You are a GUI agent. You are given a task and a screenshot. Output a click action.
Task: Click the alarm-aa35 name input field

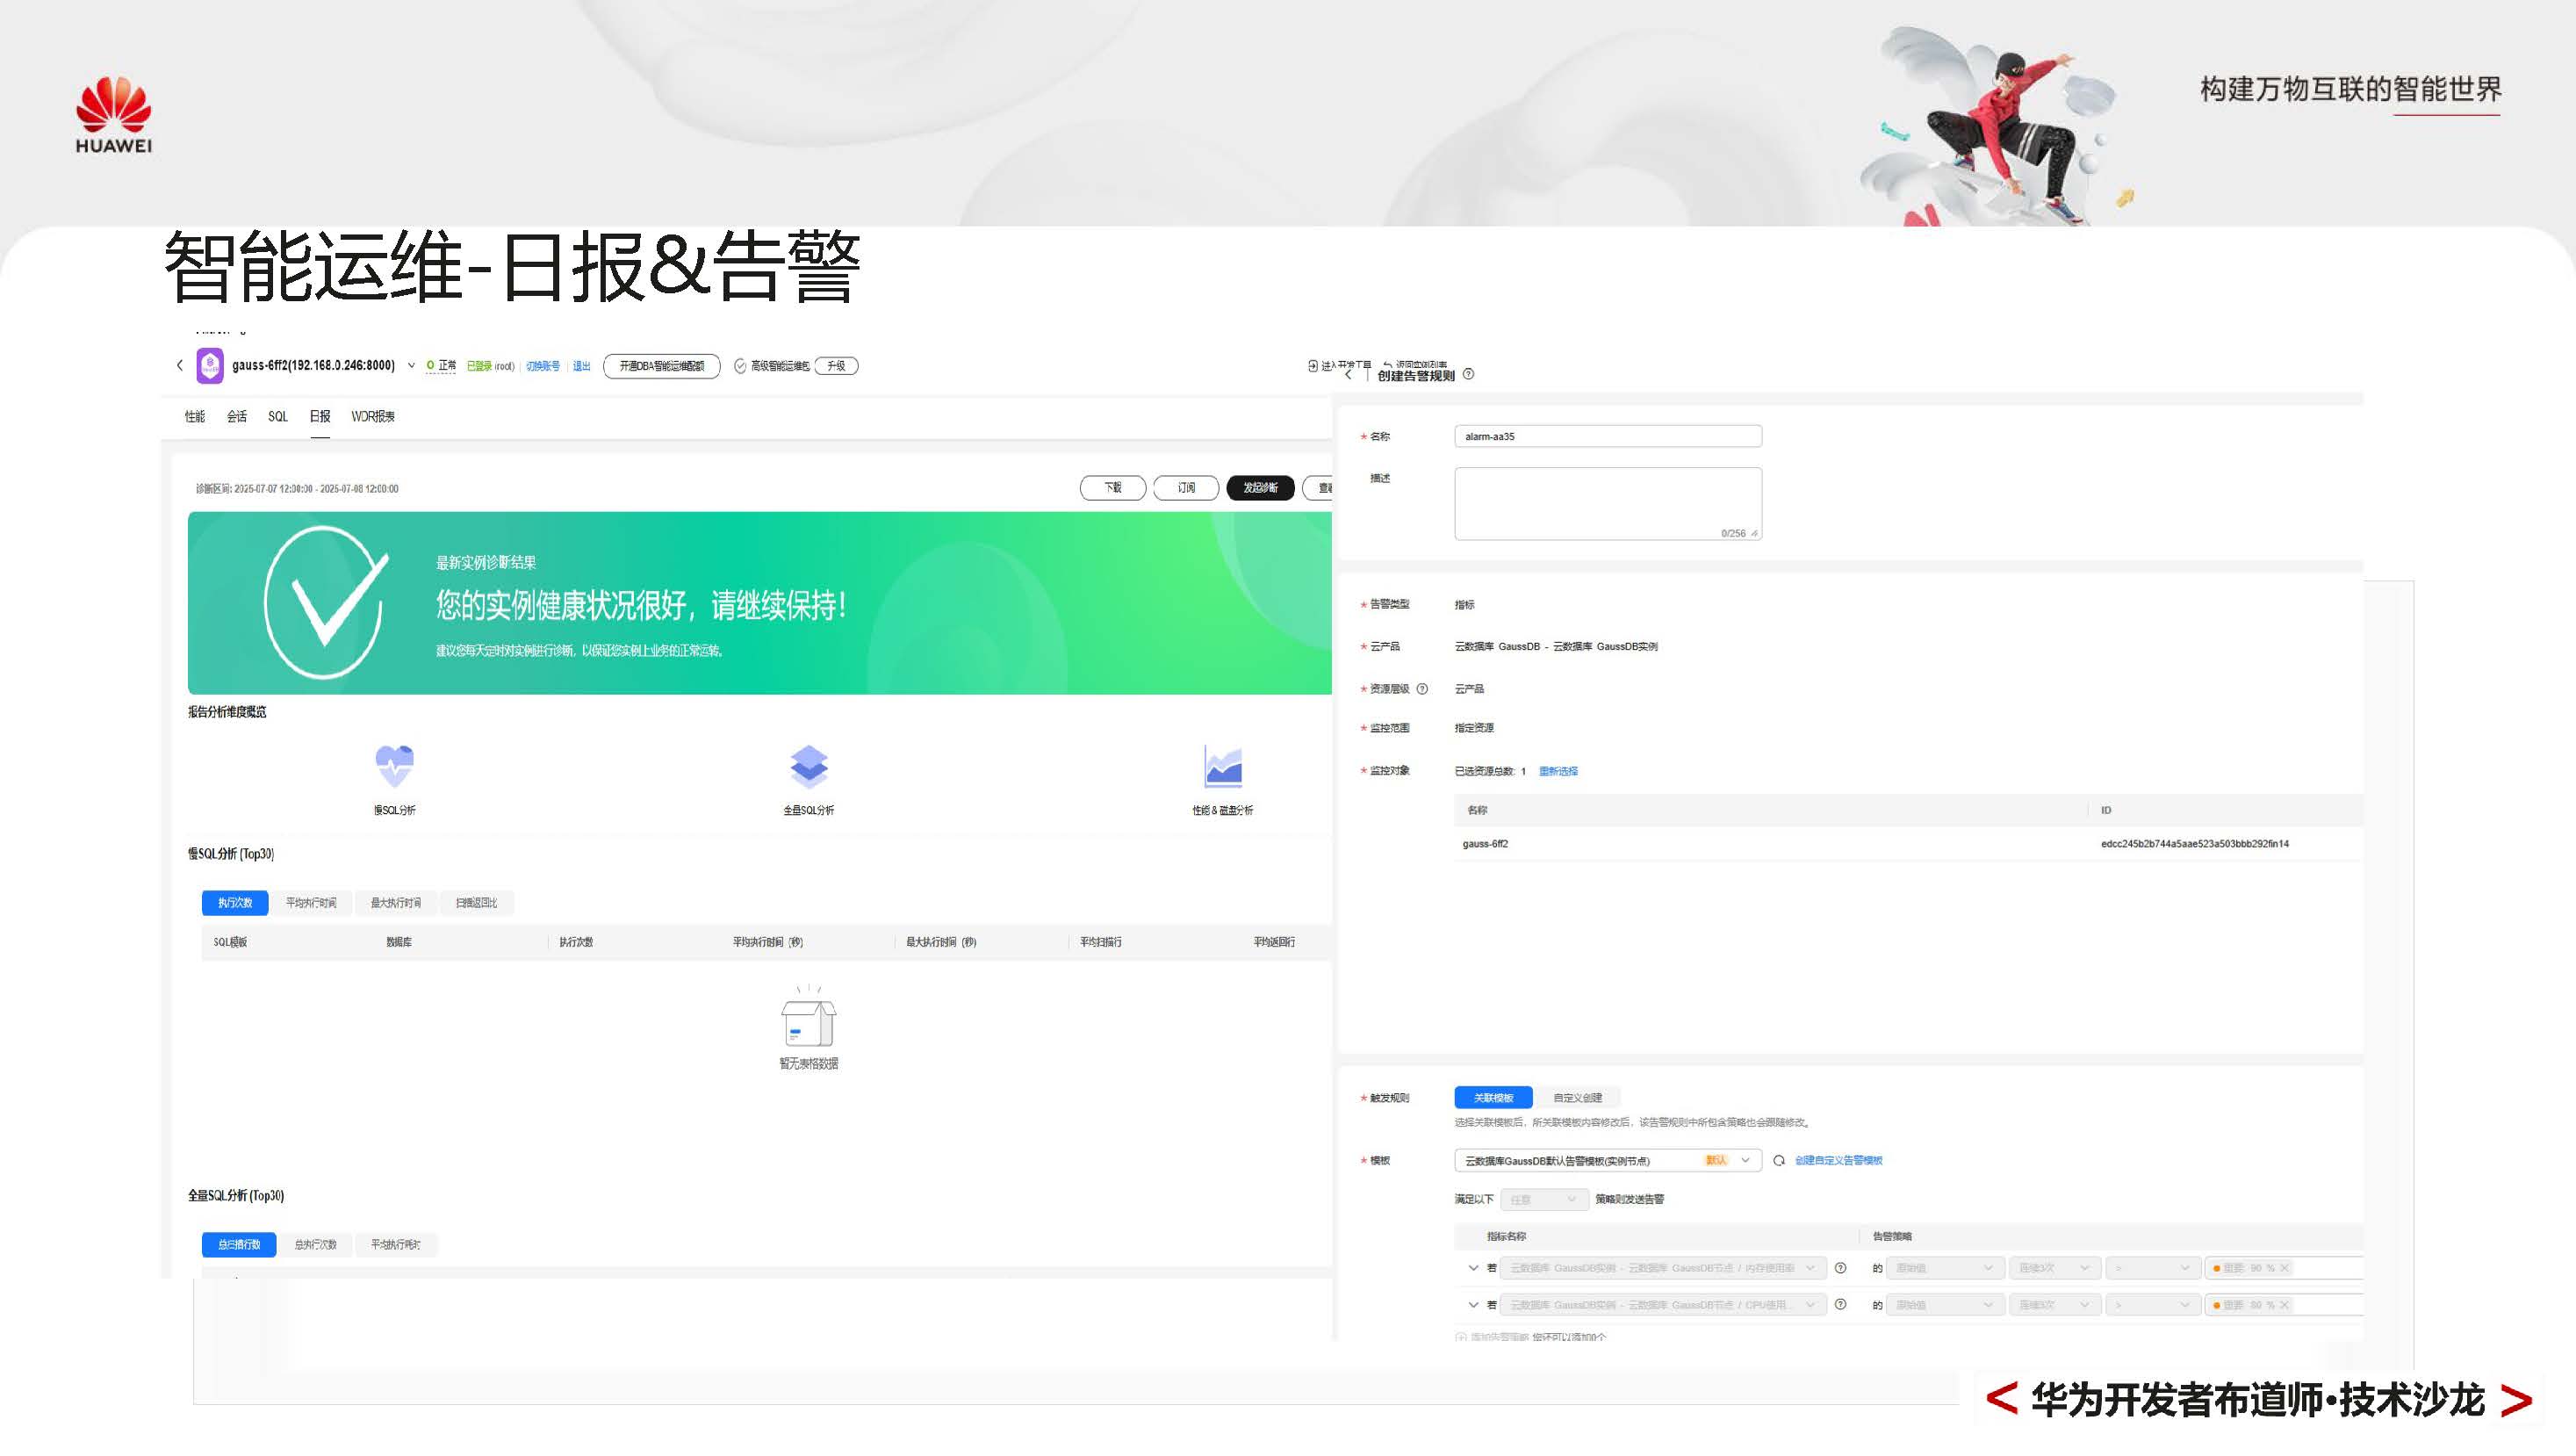(x=1607, y=436)
